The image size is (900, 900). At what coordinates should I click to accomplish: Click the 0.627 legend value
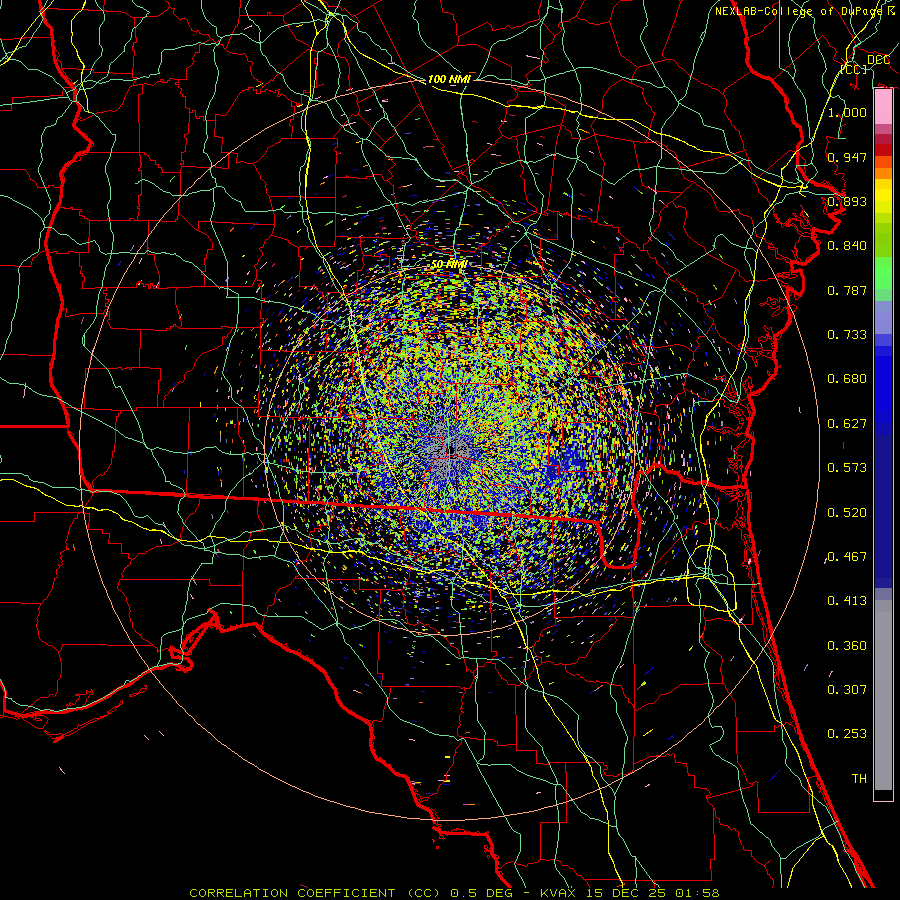(847, 423)
